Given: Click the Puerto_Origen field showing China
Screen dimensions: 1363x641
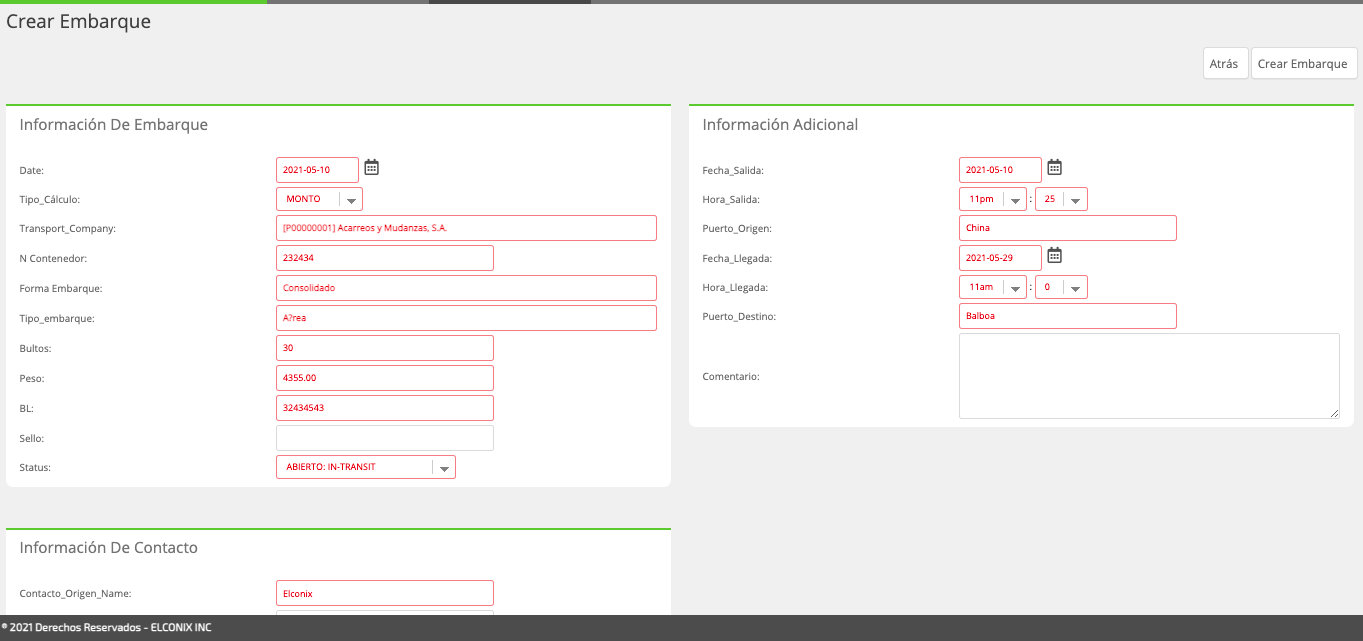Looking at the screenshot, I should pos(1068,228).
